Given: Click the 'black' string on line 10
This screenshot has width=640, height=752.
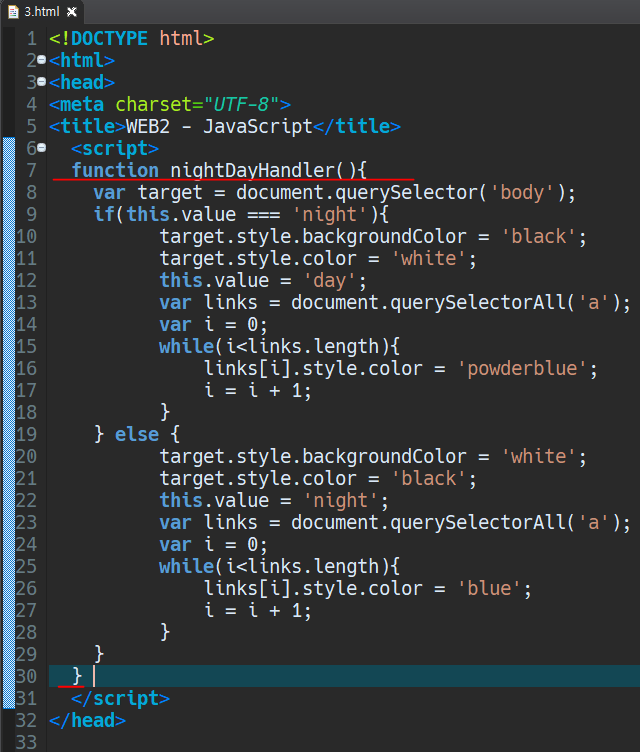Looking at the screenshot, I should 539,236.
